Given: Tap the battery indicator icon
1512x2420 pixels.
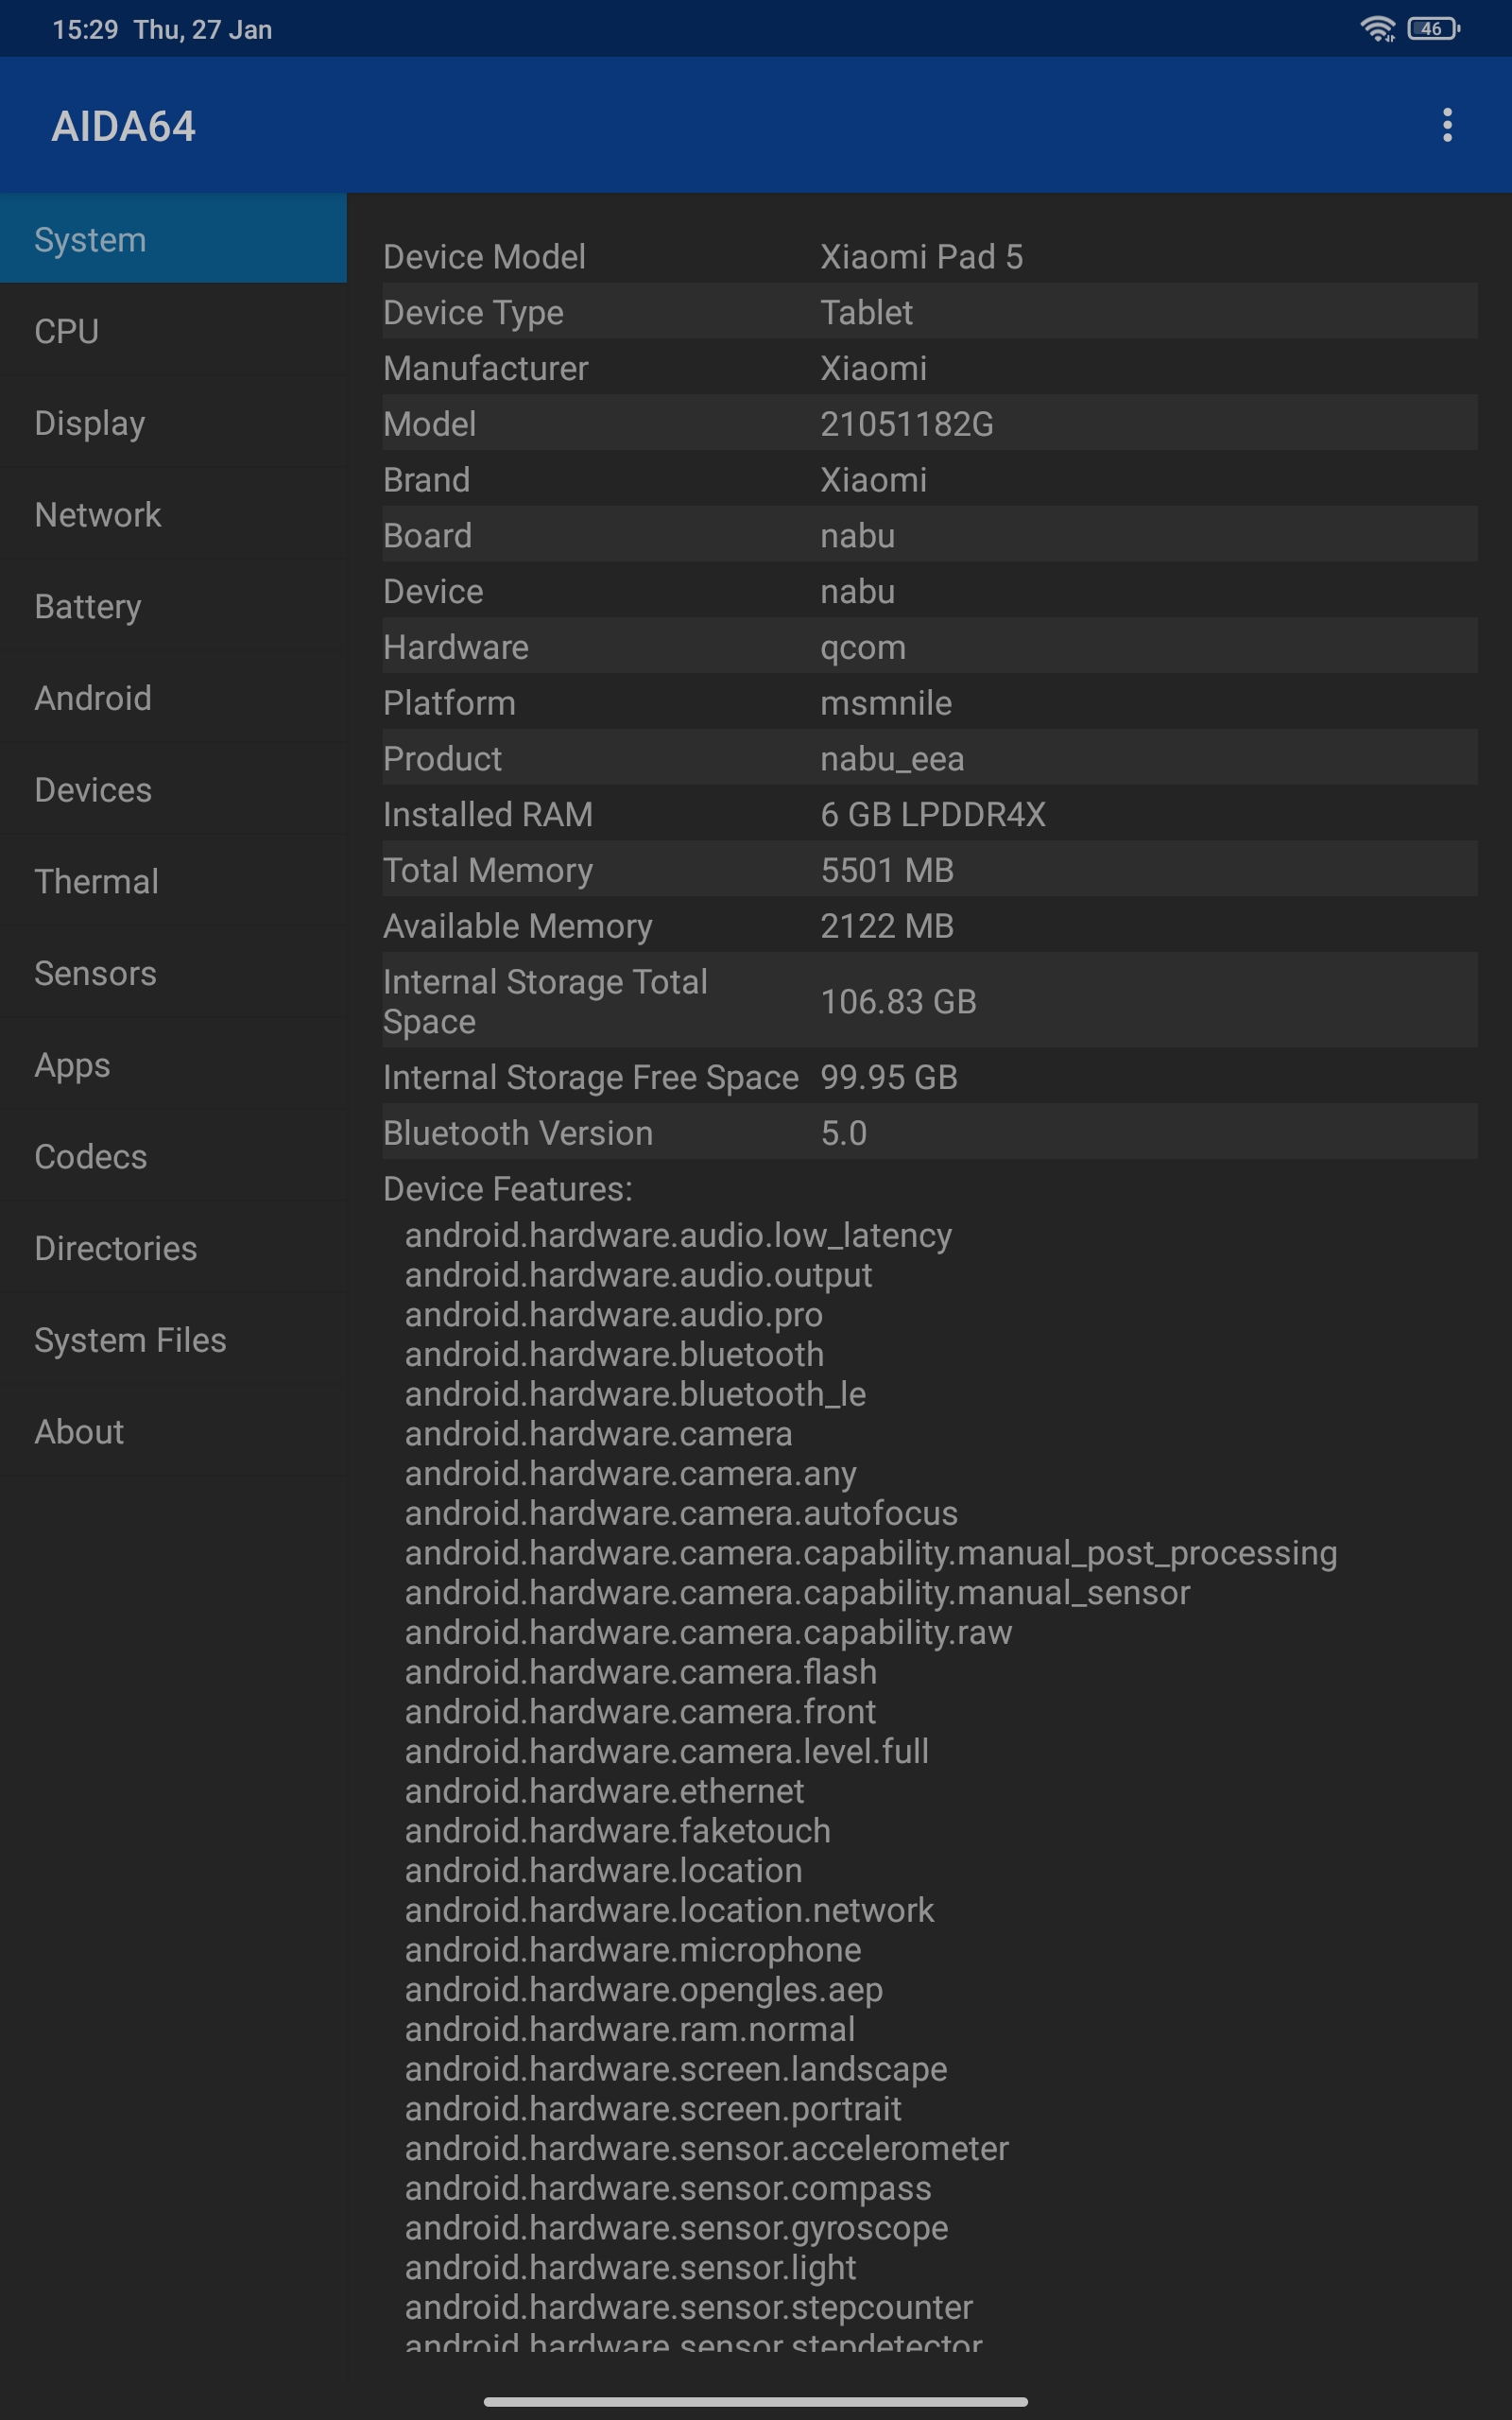Looking at the screenshot, I should pos(1433,29).
